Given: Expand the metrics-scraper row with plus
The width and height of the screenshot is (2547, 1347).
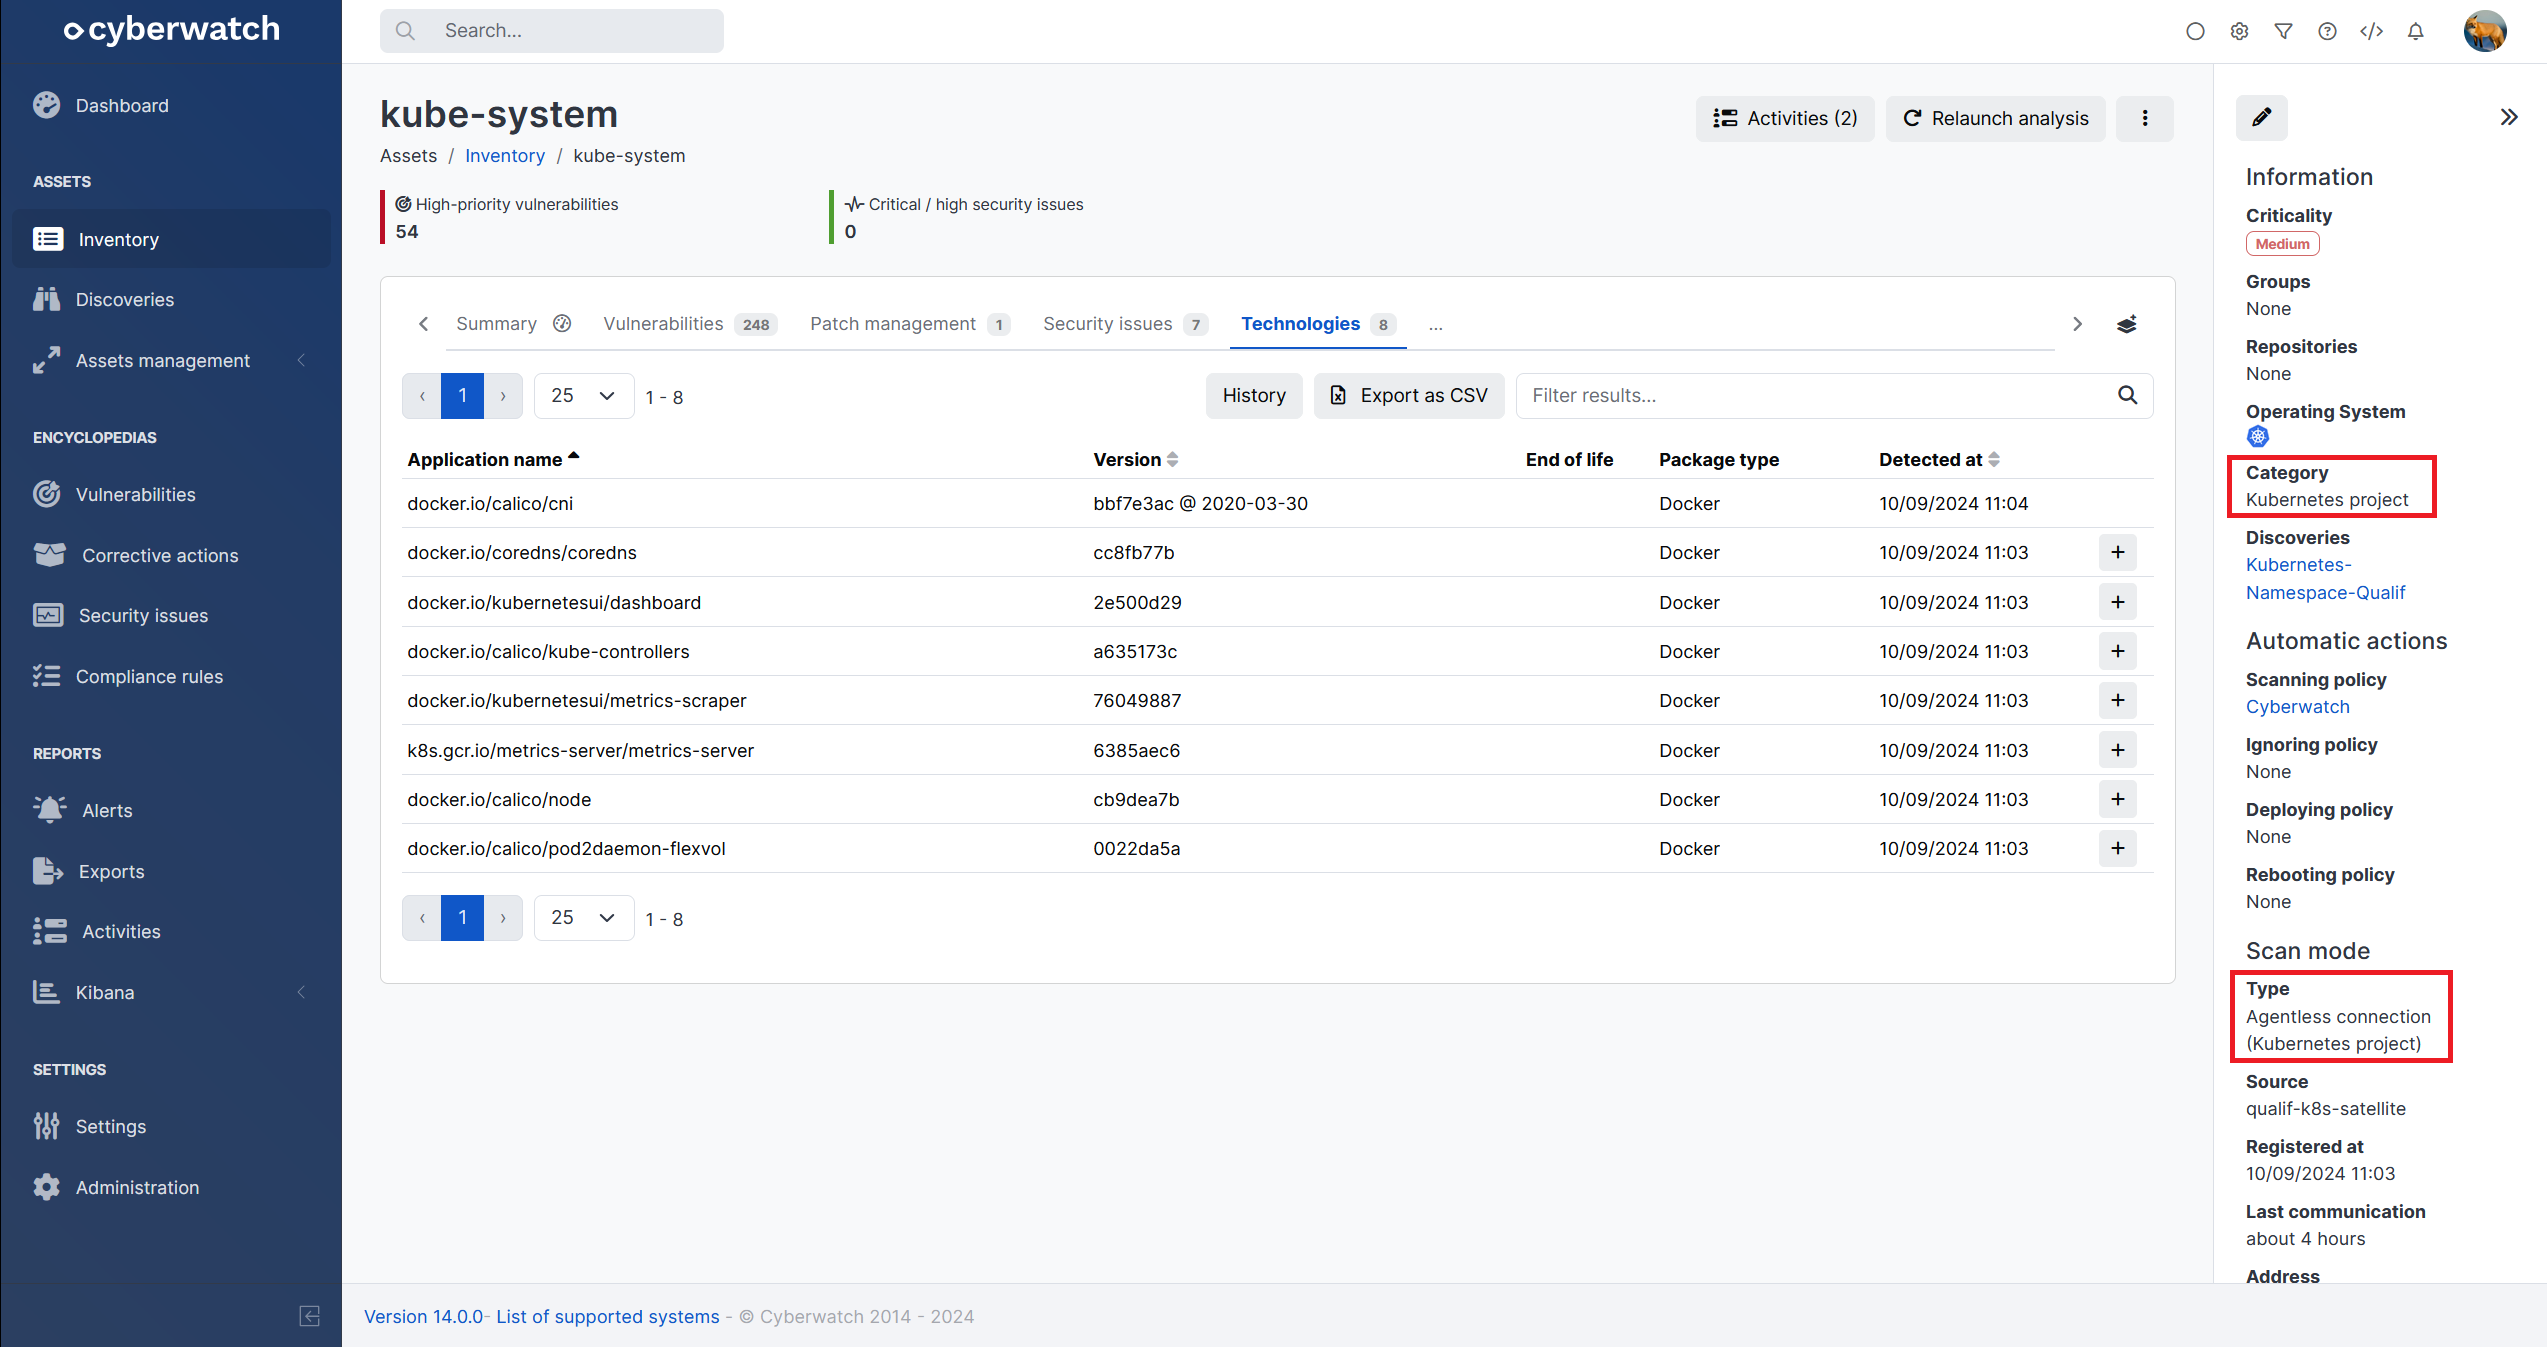Looking at the screenshot, I should click(x=2117, y=700).
